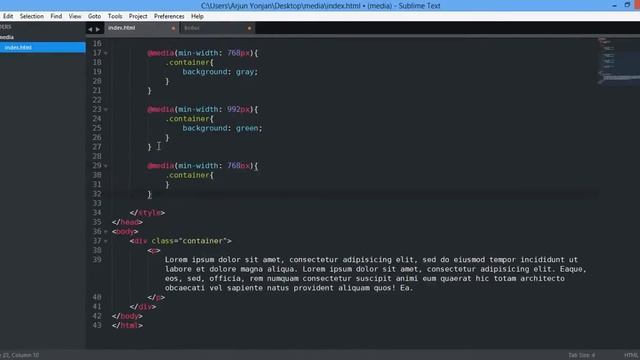Viewport: 640px width, 360px height.
Task: Click the minimap code preview
Action: coord(618,60)
